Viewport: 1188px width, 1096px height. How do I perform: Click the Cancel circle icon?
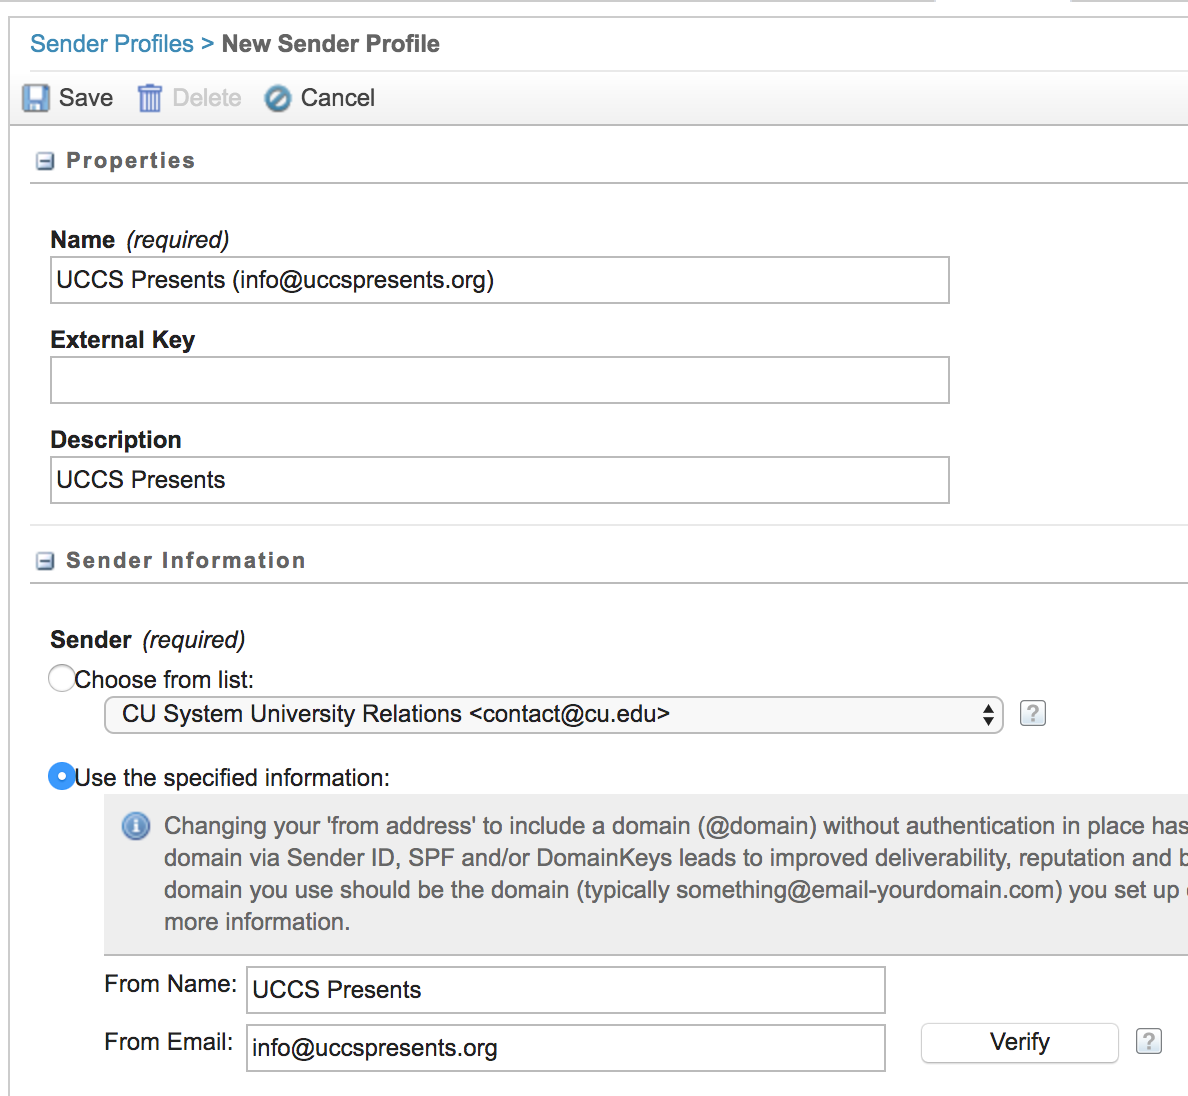(277, 98)
